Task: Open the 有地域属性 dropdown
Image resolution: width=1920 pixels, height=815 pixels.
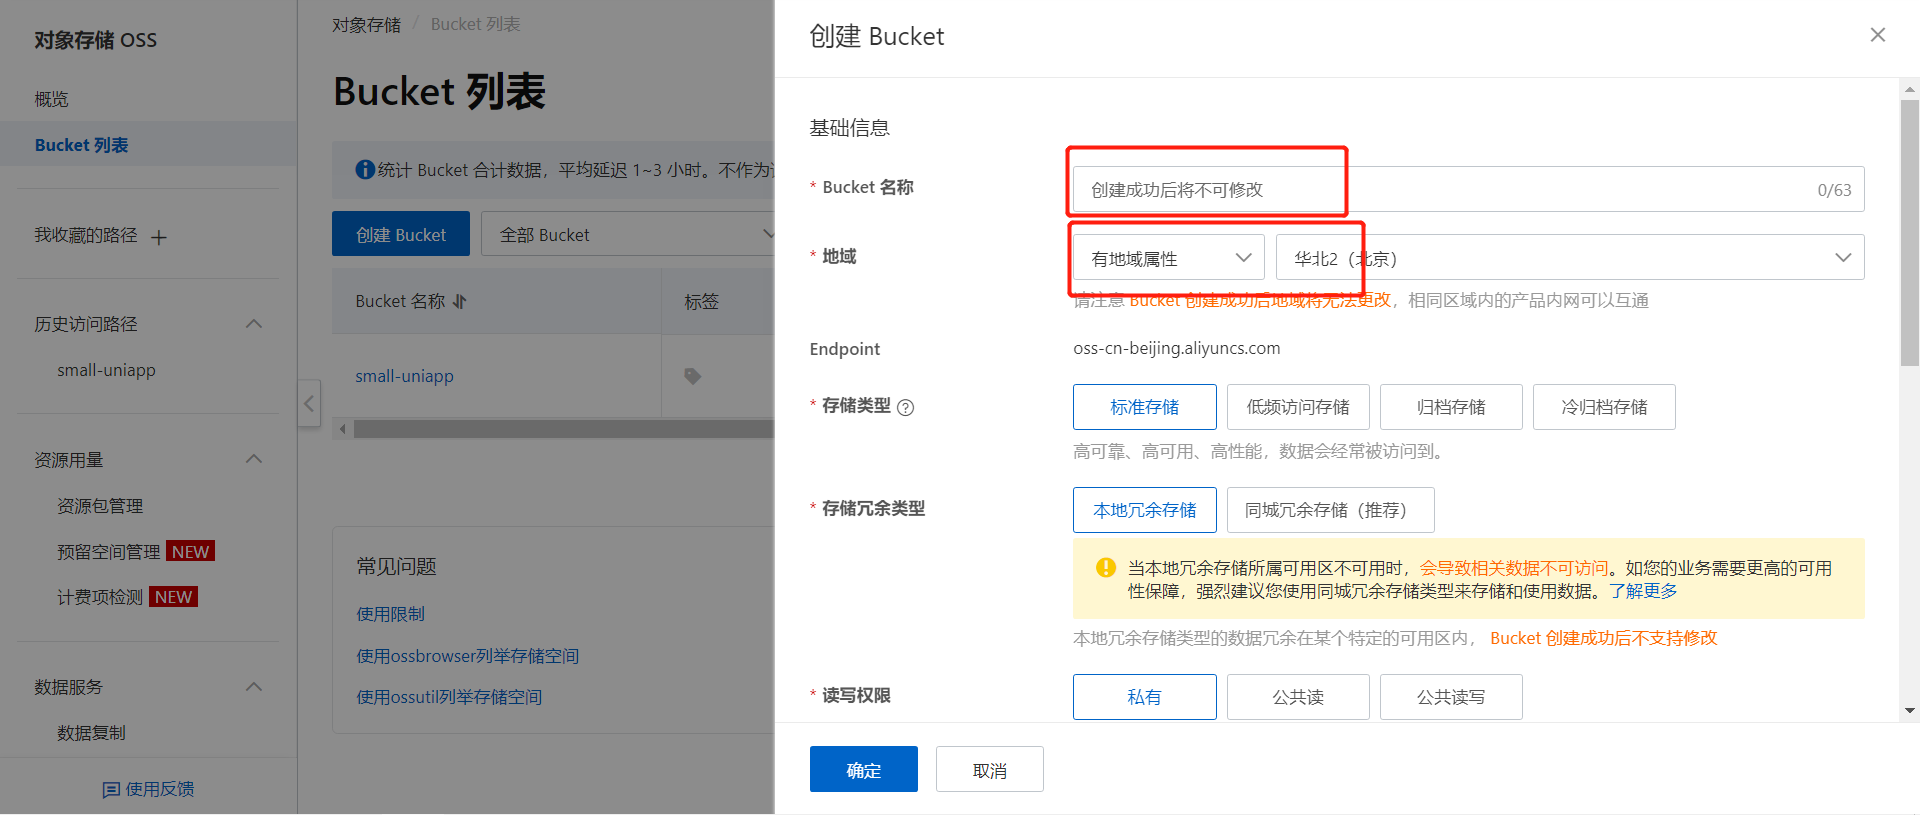Action: [x=1168, y=258]
